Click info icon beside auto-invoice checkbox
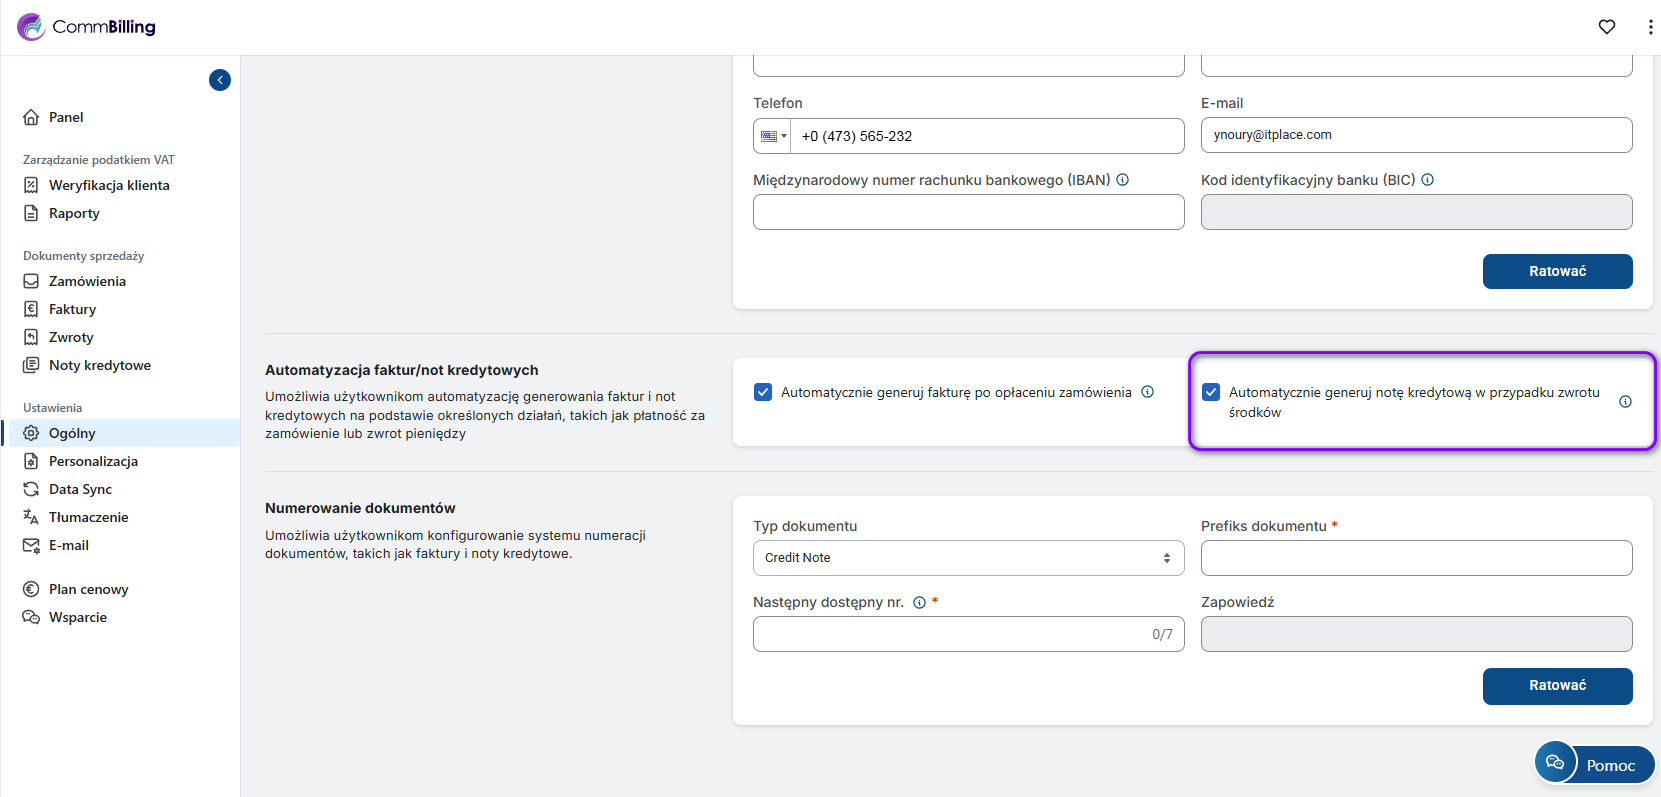This screenshot has width=1661, height=797. click(x=1148, y=392)
